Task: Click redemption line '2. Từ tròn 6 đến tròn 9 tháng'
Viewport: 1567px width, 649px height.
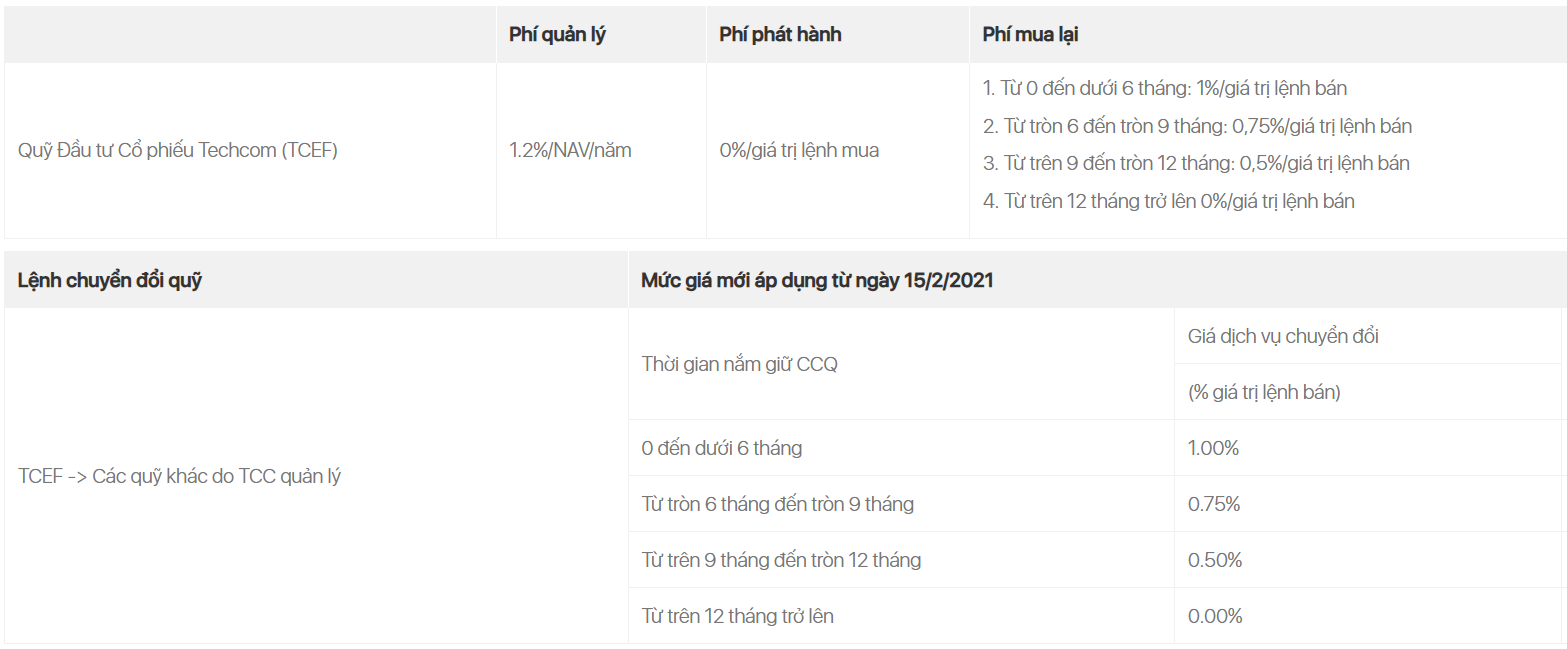Action: click(x=1197, y=126)
